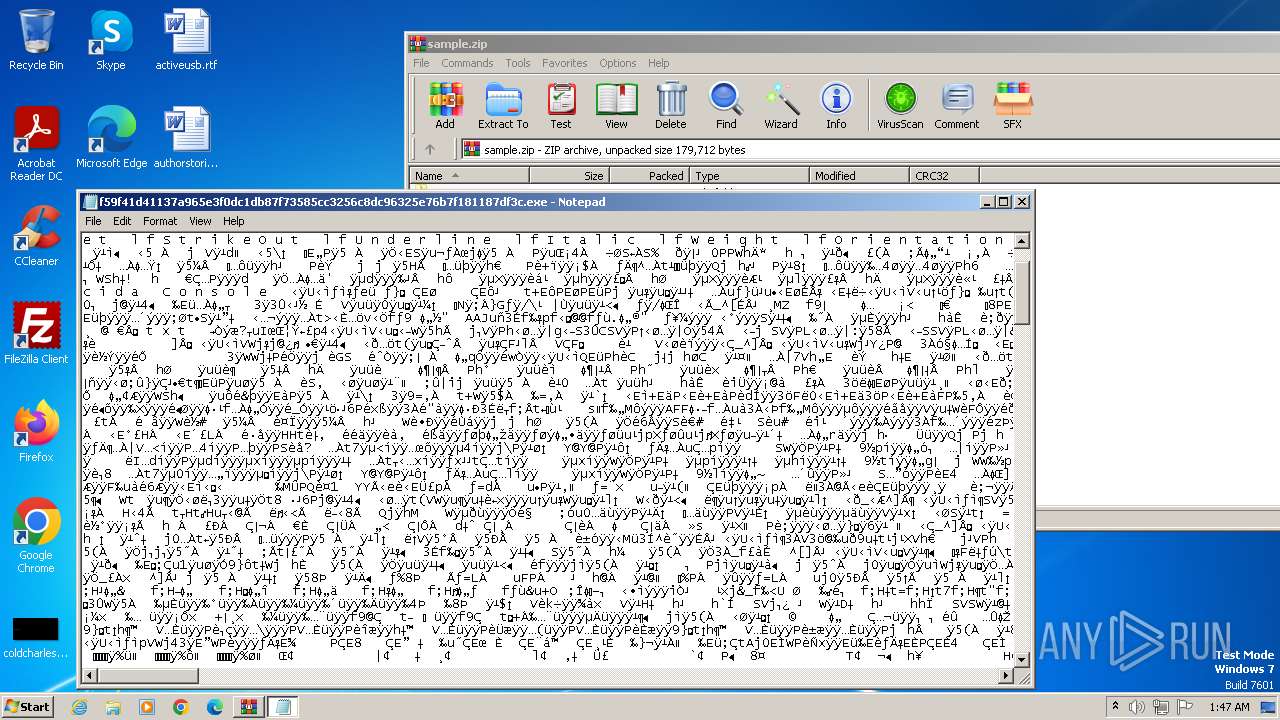This screenshot has width=1280, height=720.
Task: Sort WinRAR list by CRC32 column
Action: tap(944, 176)
